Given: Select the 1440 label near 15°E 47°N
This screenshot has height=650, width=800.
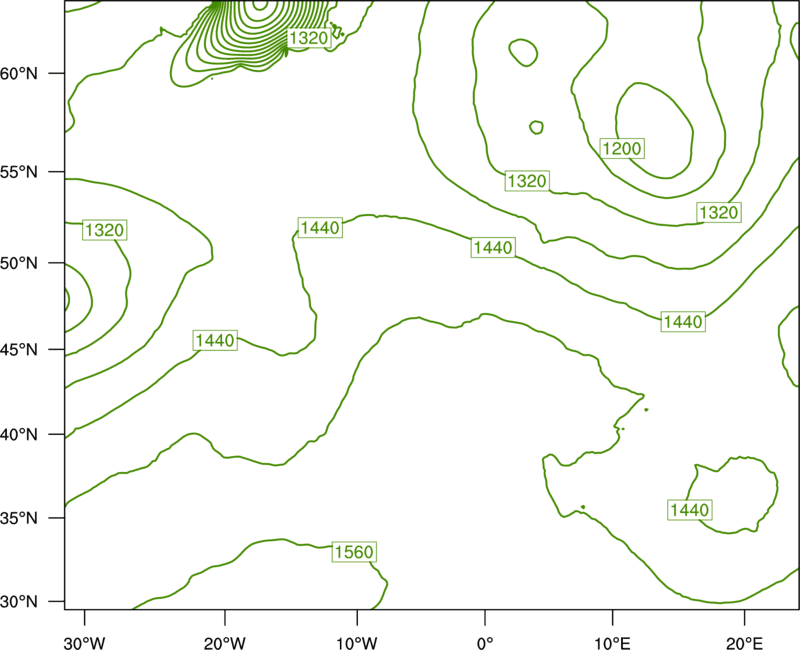Looking at the screenshot, I should click(683, 321).
